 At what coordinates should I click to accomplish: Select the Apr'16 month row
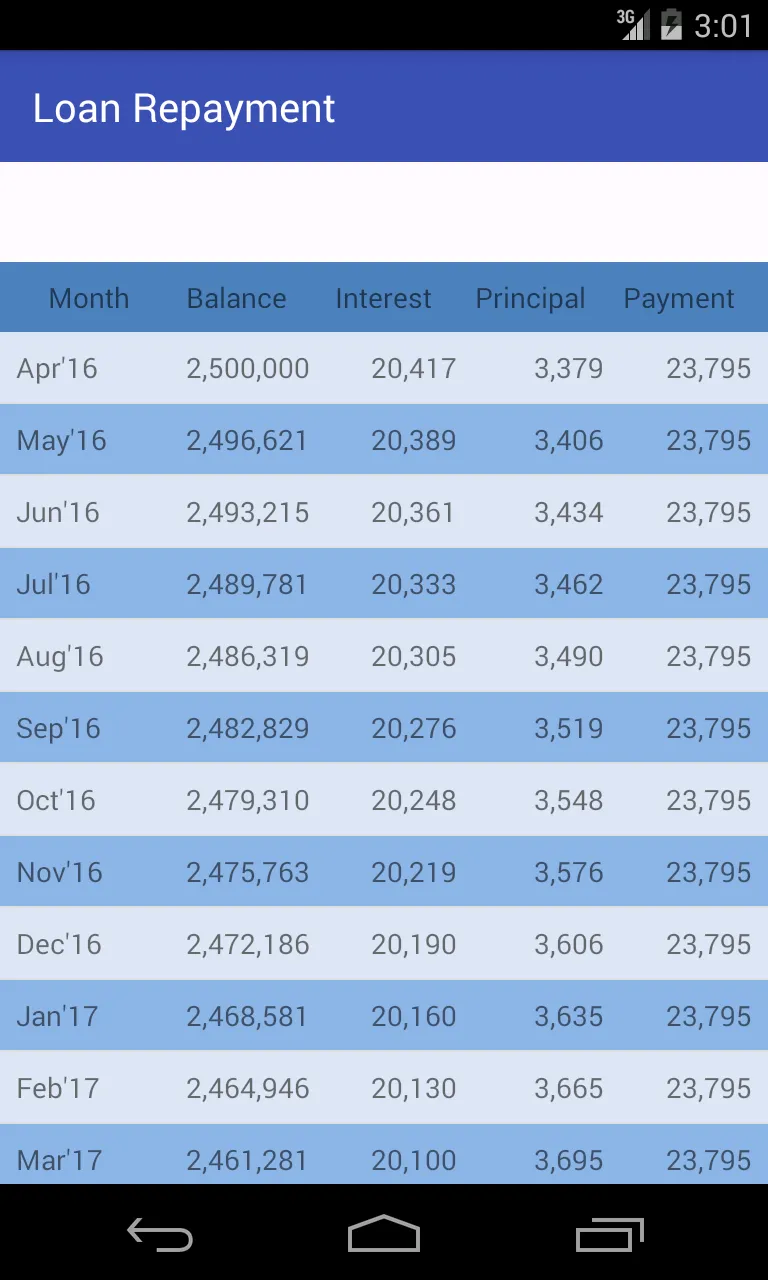click(384, 368)
